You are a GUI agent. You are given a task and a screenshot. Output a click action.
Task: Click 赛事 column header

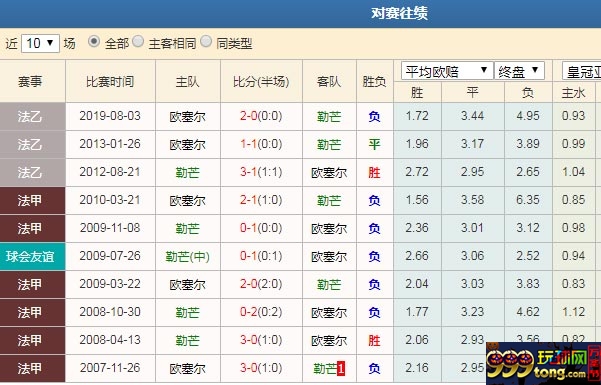tap(30, 82)
